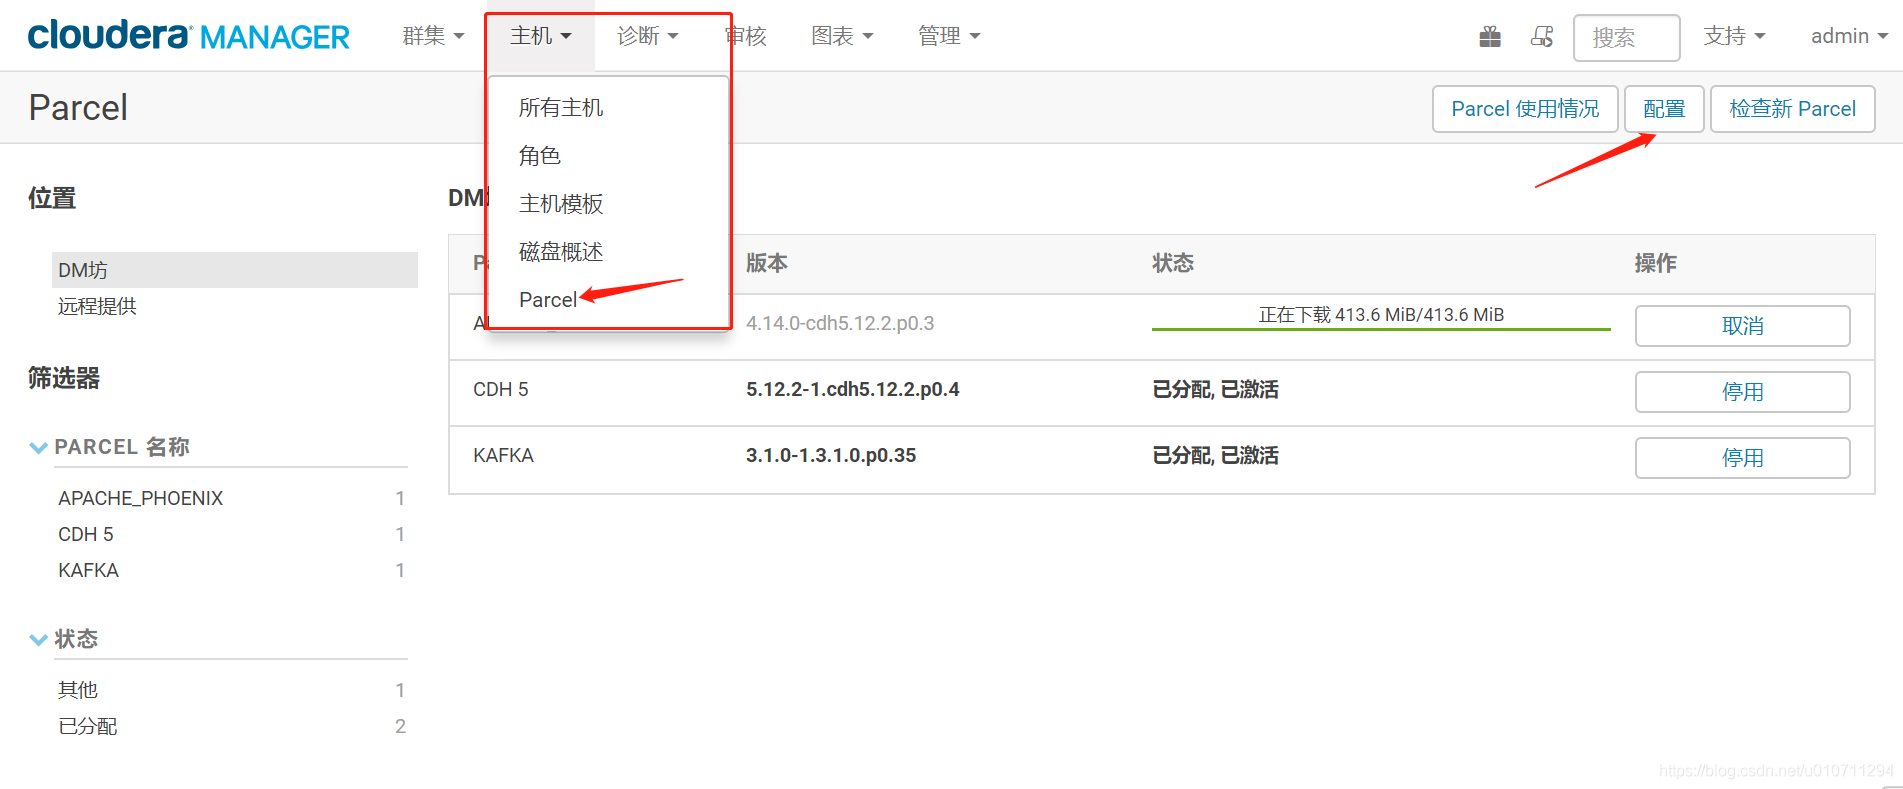The height and width of the screenshot is (789, 1903).
Task: Open the 管理 dropdown menu
Action: 949,36
